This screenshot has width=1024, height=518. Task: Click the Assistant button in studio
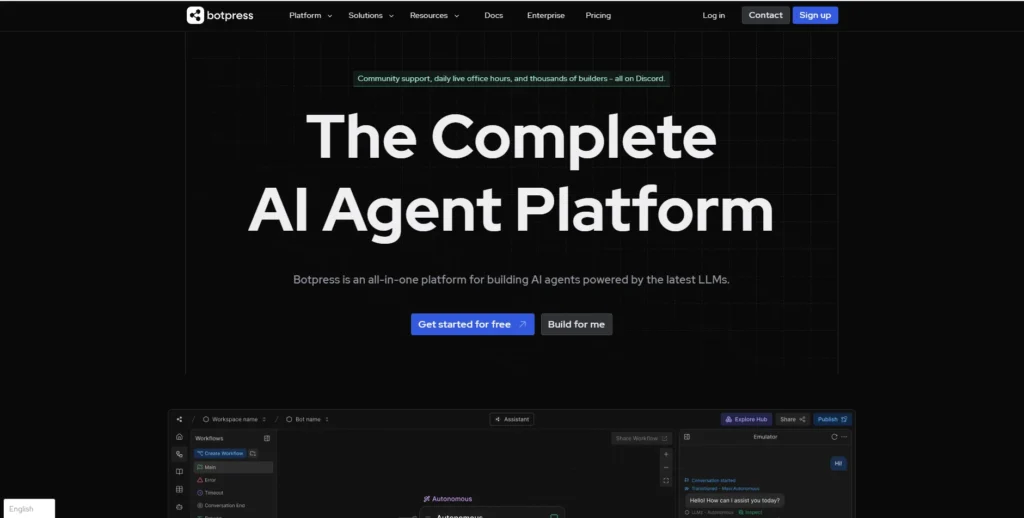(511, 419)
